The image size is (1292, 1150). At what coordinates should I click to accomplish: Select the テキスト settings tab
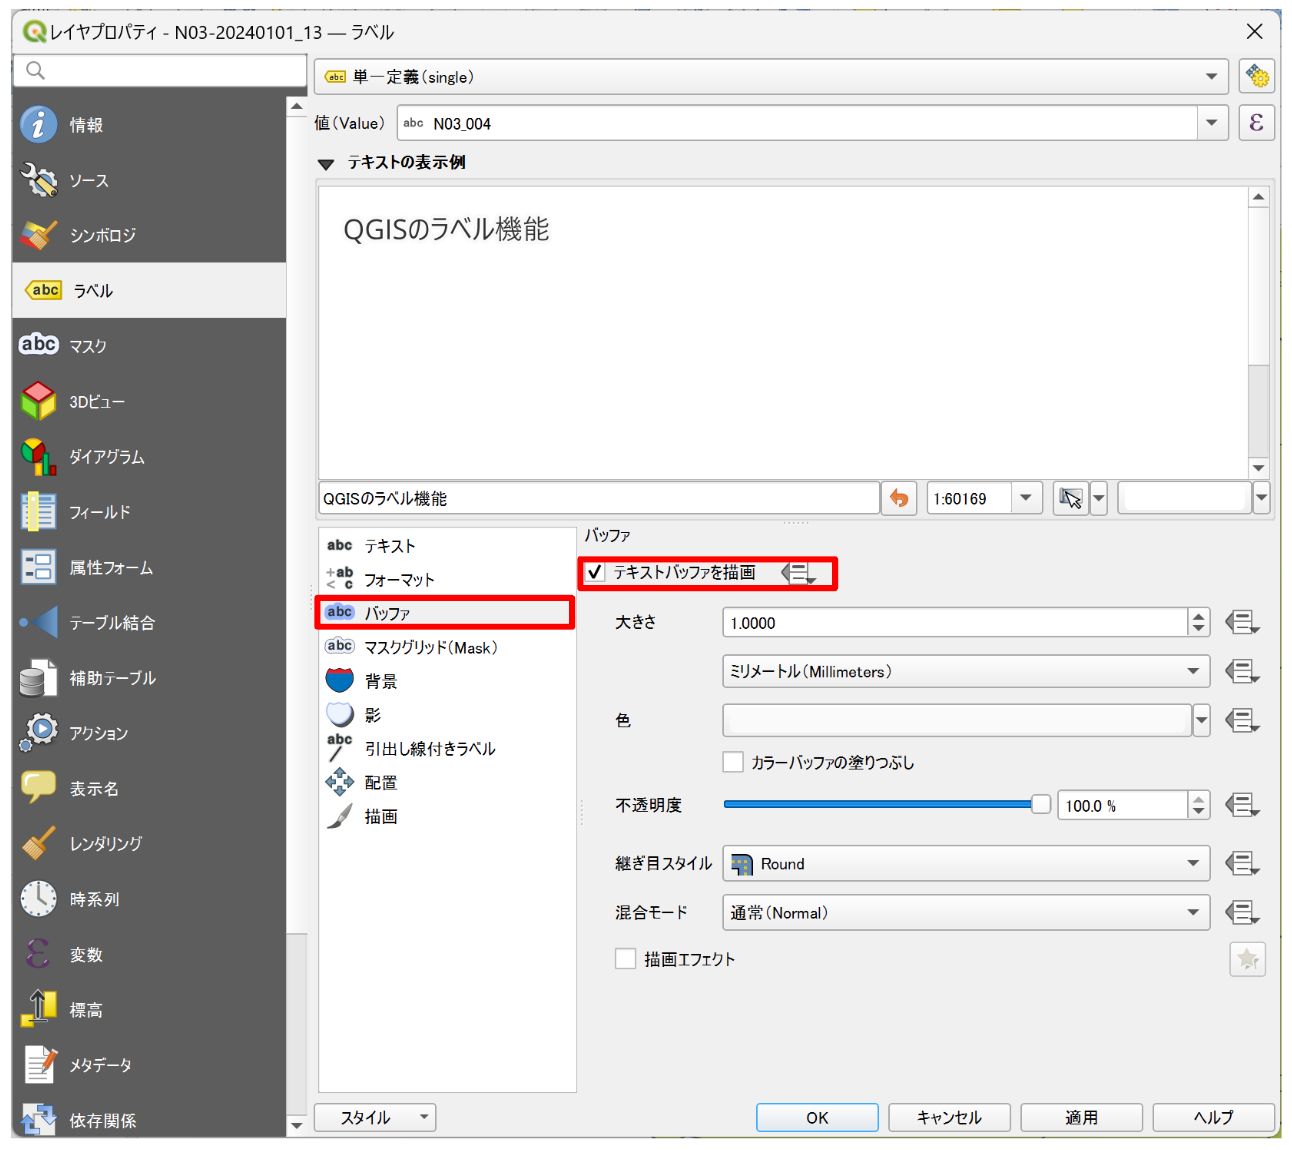[447, 546]
